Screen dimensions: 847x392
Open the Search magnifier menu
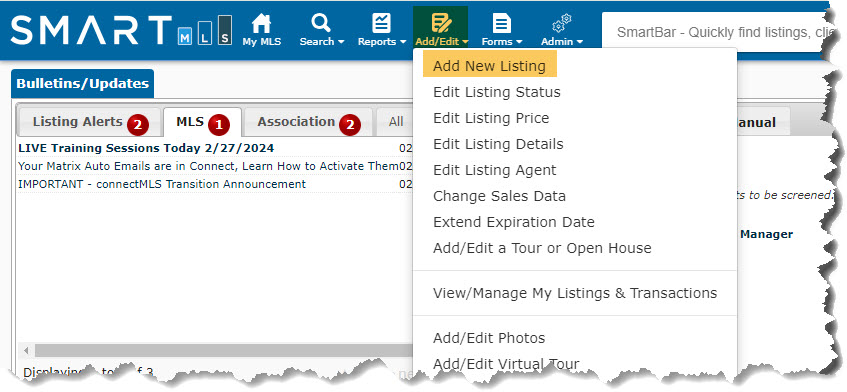[x=321, y=23]
